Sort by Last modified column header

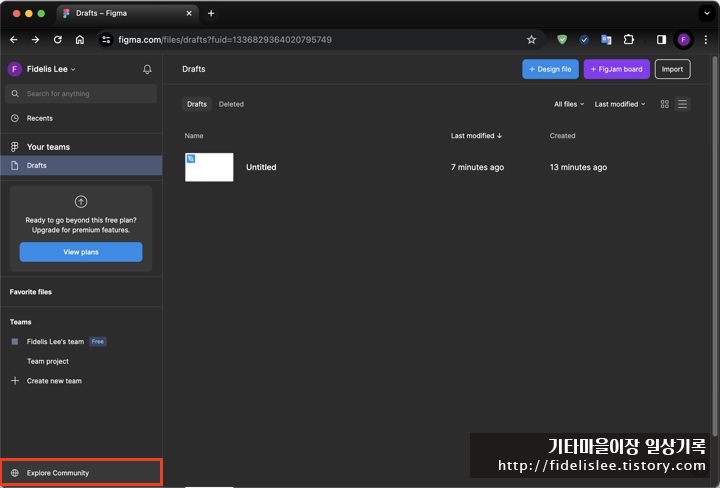coord(476,136)
